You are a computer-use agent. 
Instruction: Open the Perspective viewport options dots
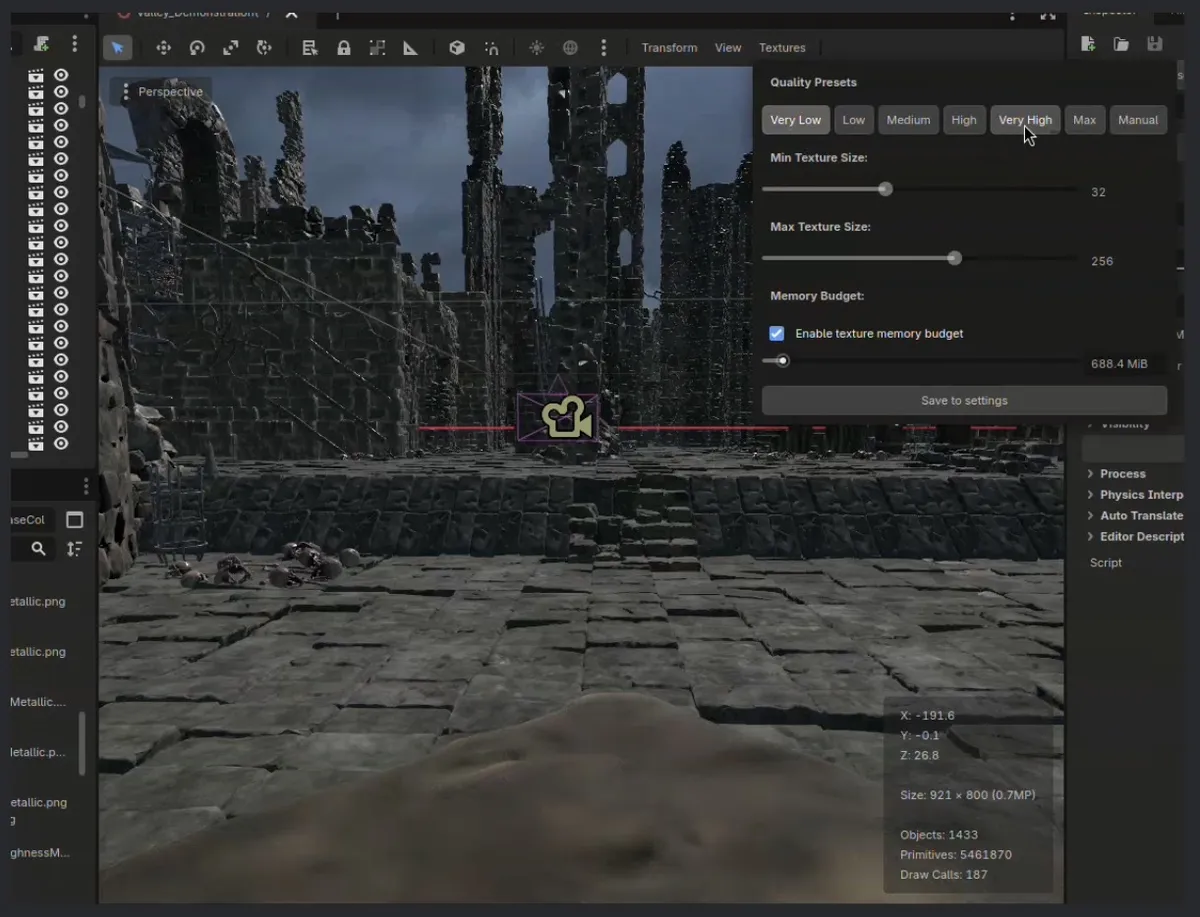click(x=125, y=91)
